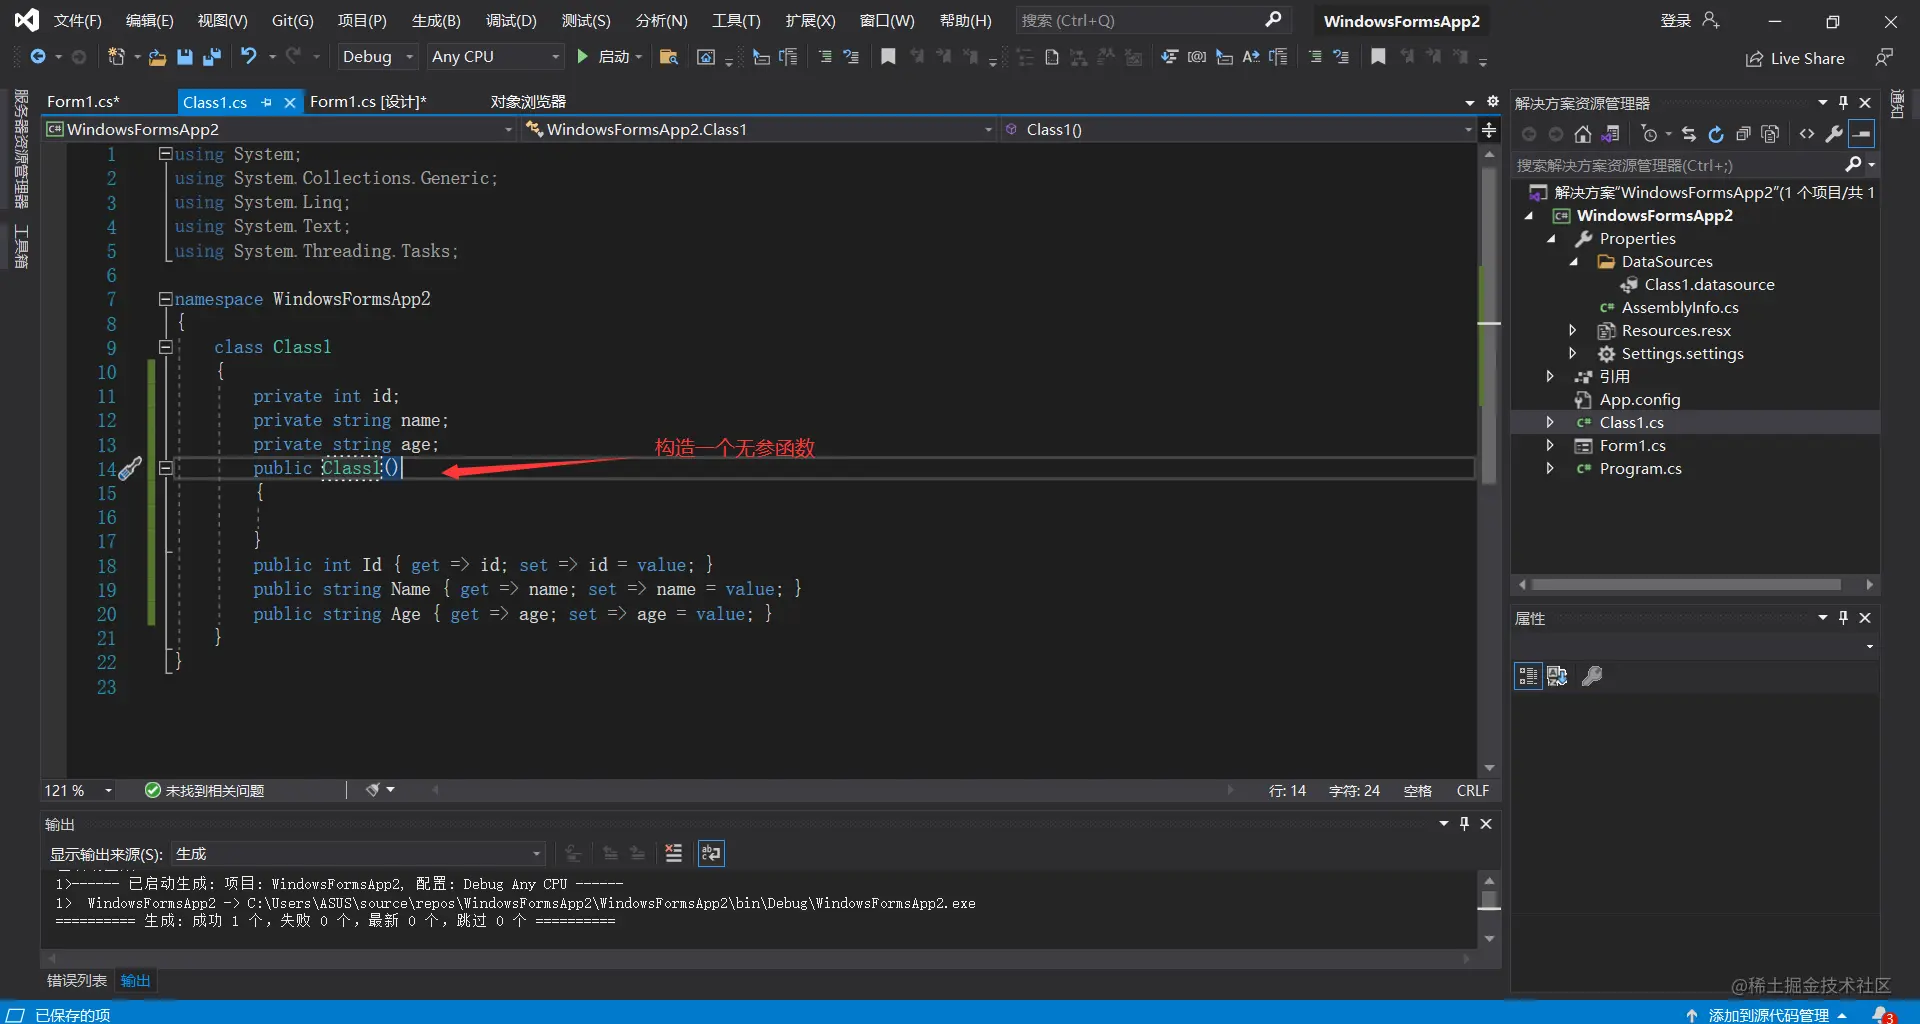Open the output source dropdown 生成

(358, 853)
